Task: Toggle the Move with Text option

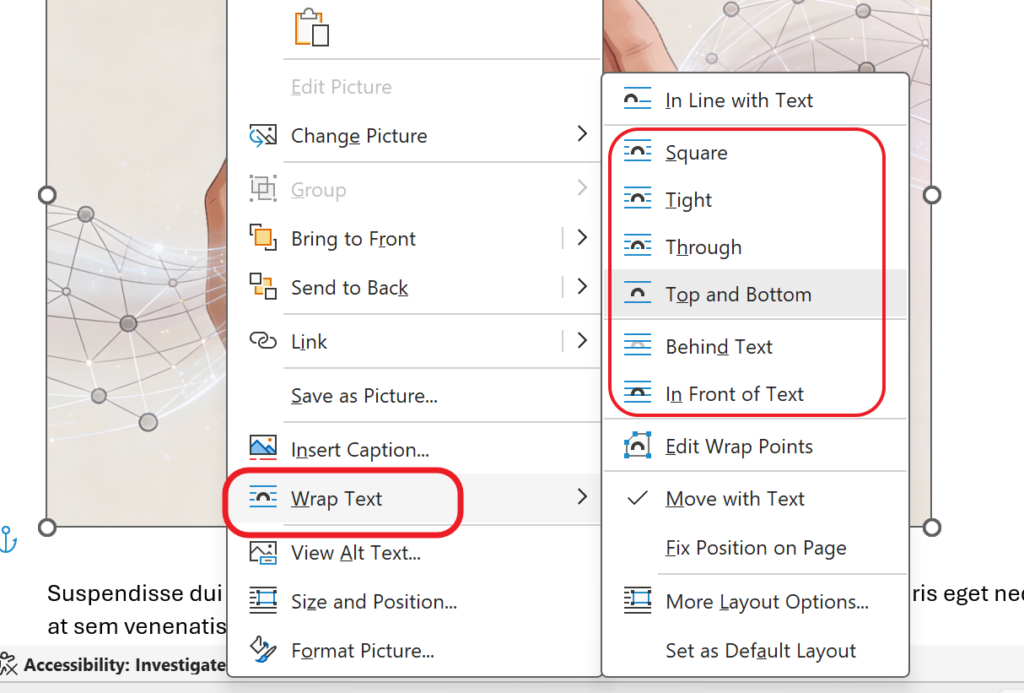Action: click(735, 499)
